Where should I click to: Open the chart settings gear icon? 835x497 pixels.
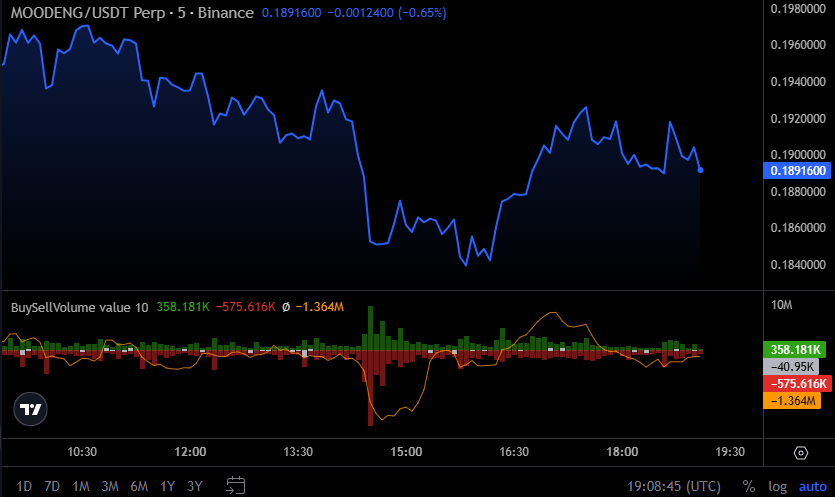(x=801, y=453)
